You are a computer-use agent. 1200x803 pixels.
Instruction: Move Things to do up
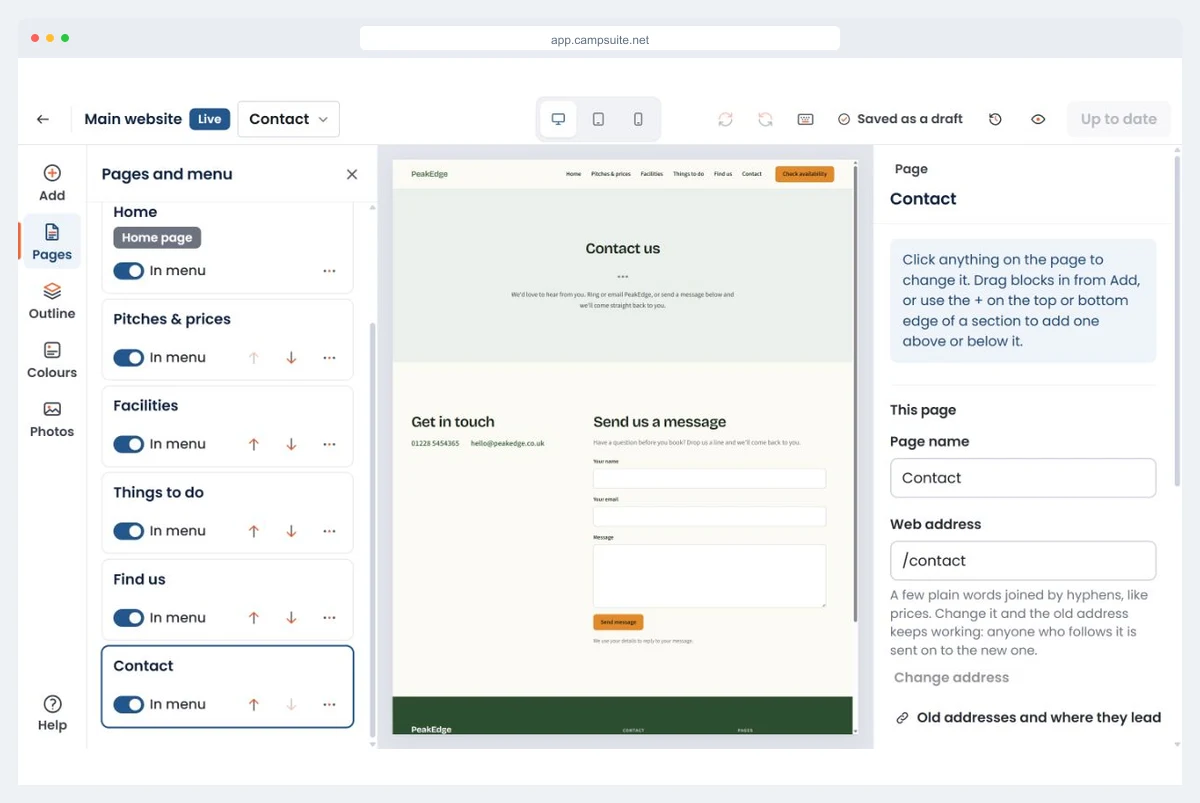[254, 531]
